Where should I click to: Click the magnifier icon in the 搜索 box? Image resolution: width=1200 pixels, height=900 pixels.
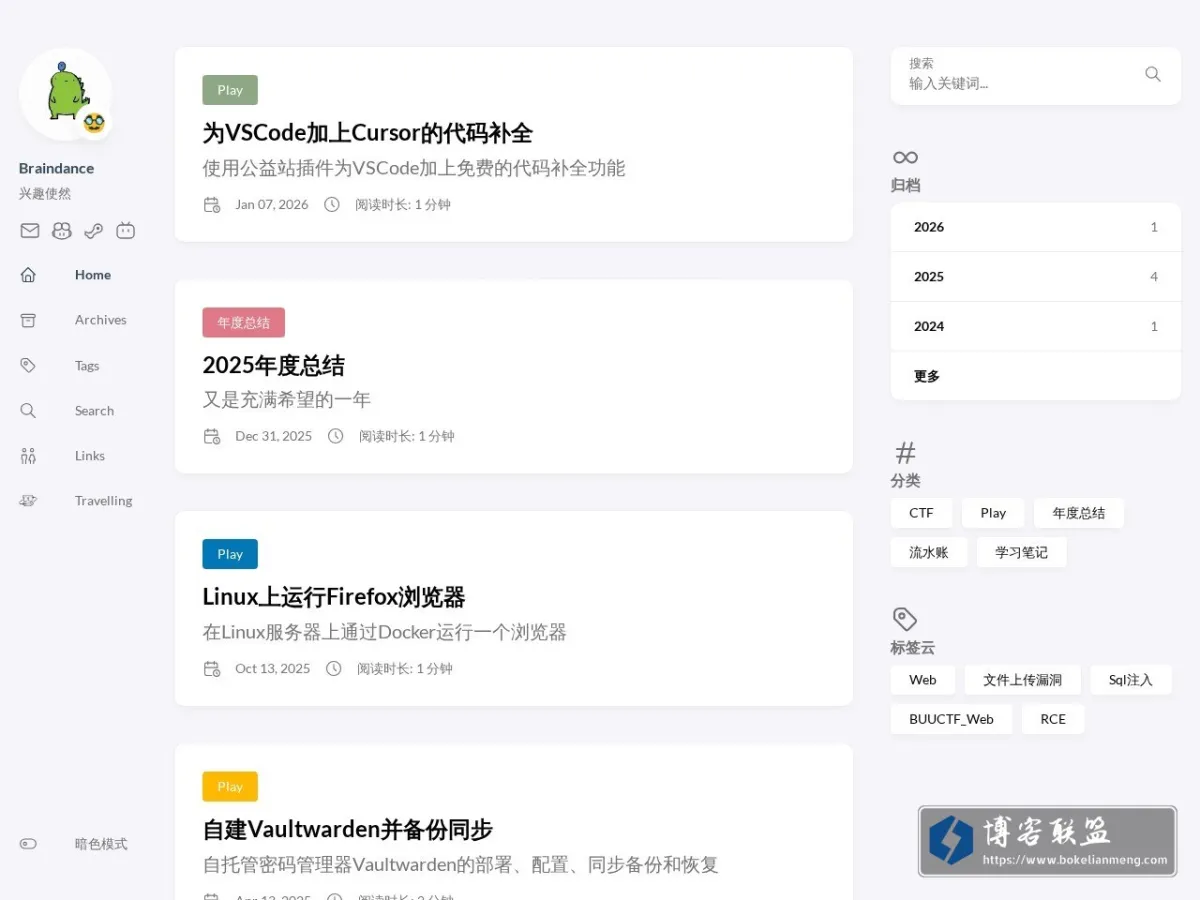pyautogui.click(x=1153, y=74)
